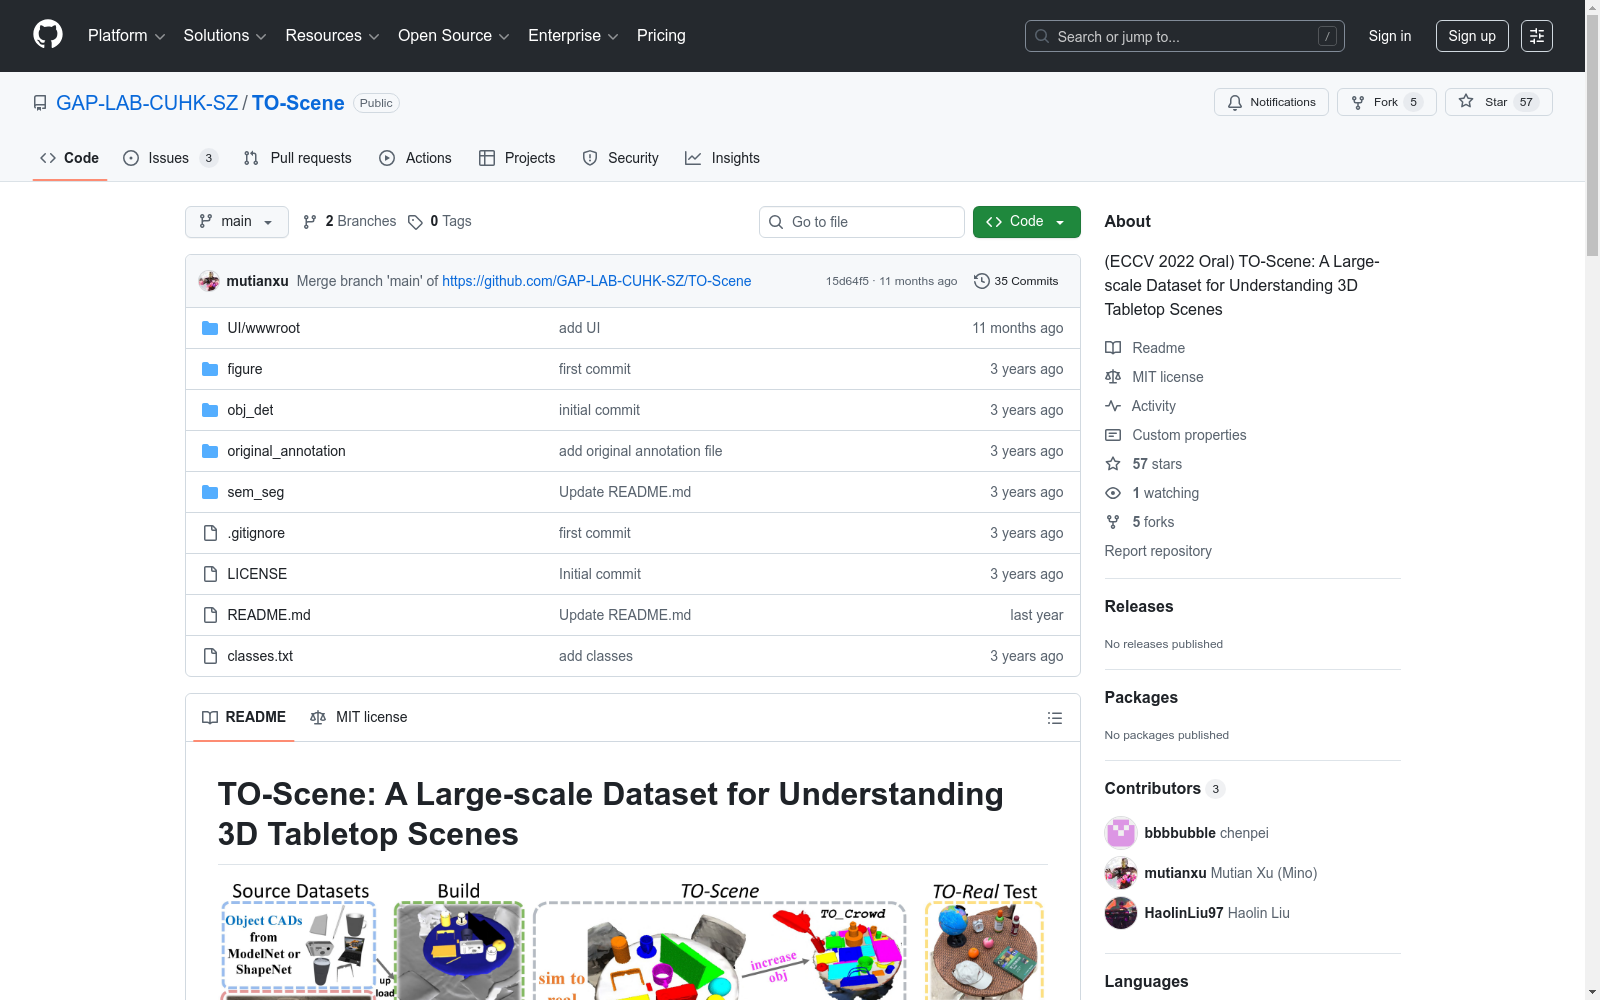Click the UI/wwwroot folder icon
This screenshot has height=1000, width=1600.
(x=210, y=328)
